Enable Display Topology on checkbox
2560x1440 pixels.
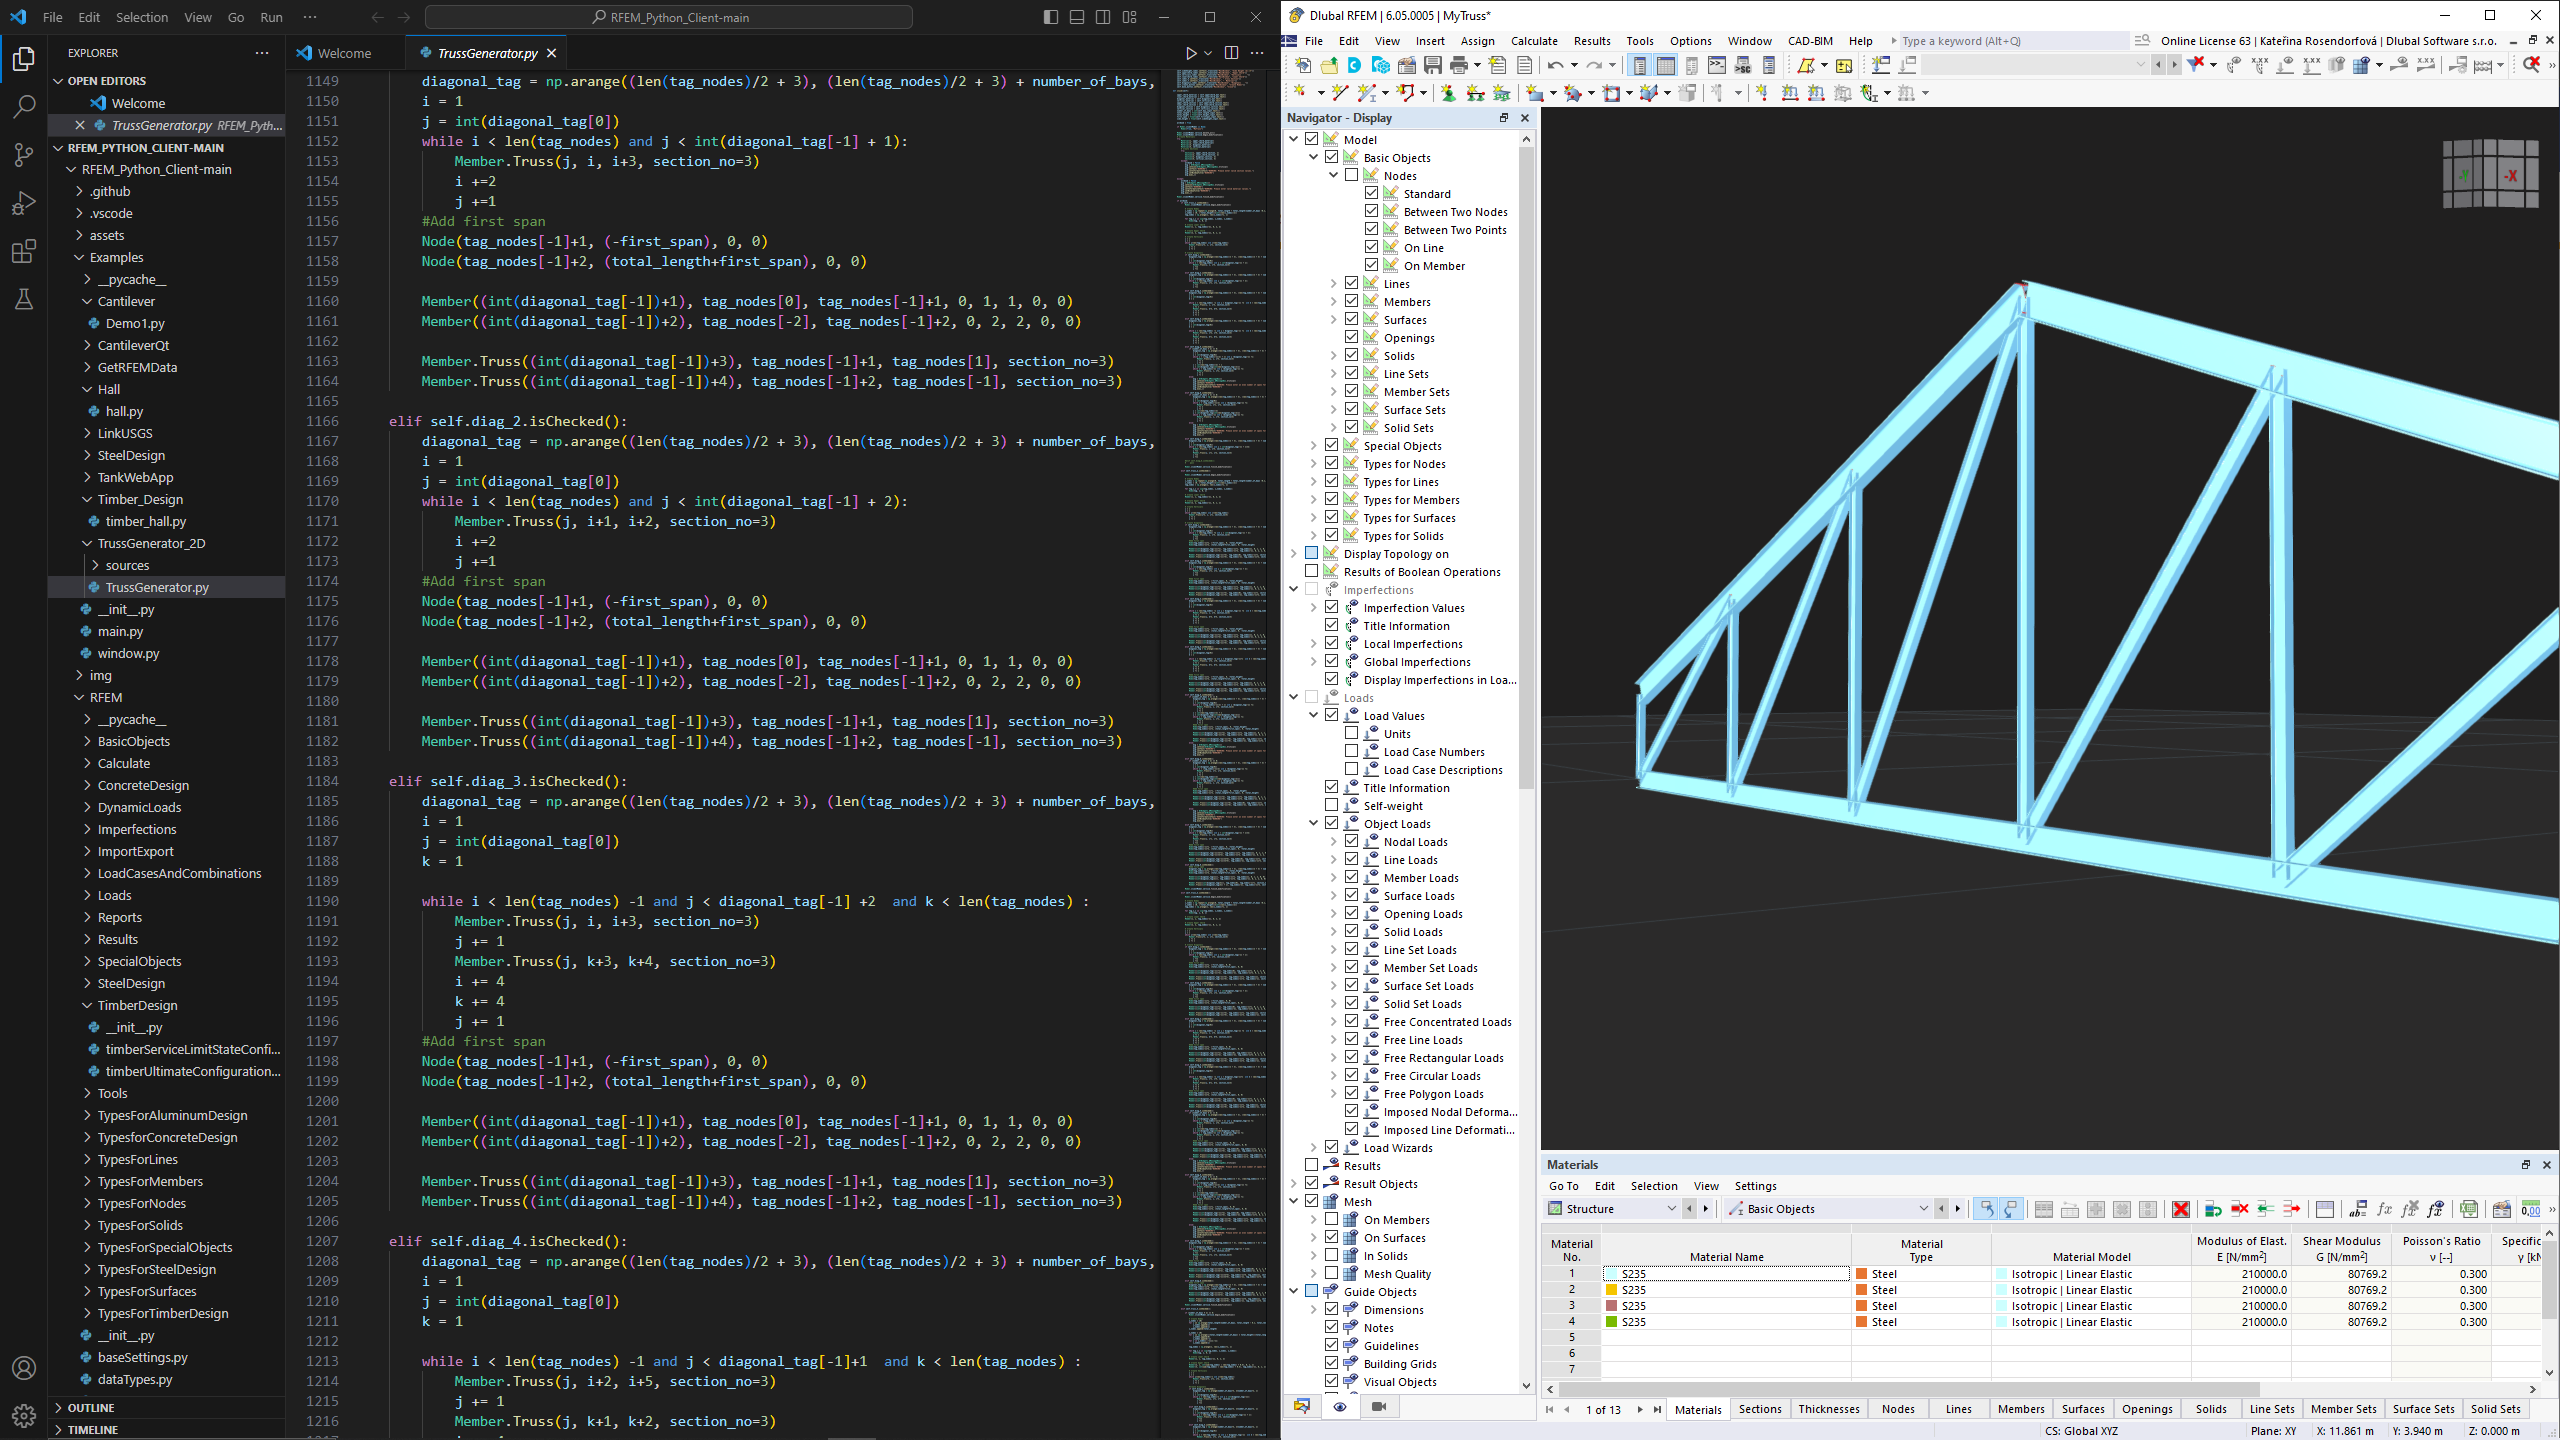click(x=1317, y=554)
